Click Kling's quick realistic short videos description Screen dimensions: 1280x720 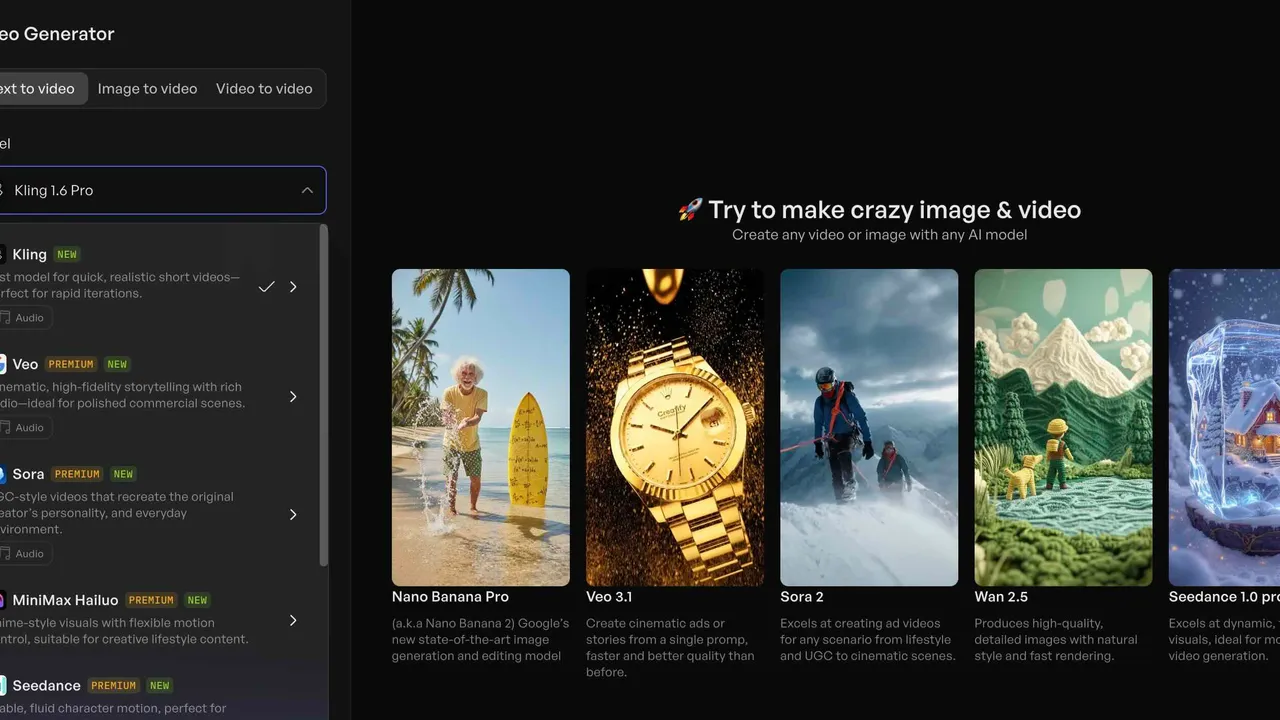pyautogui.click(x=120, y=285)
